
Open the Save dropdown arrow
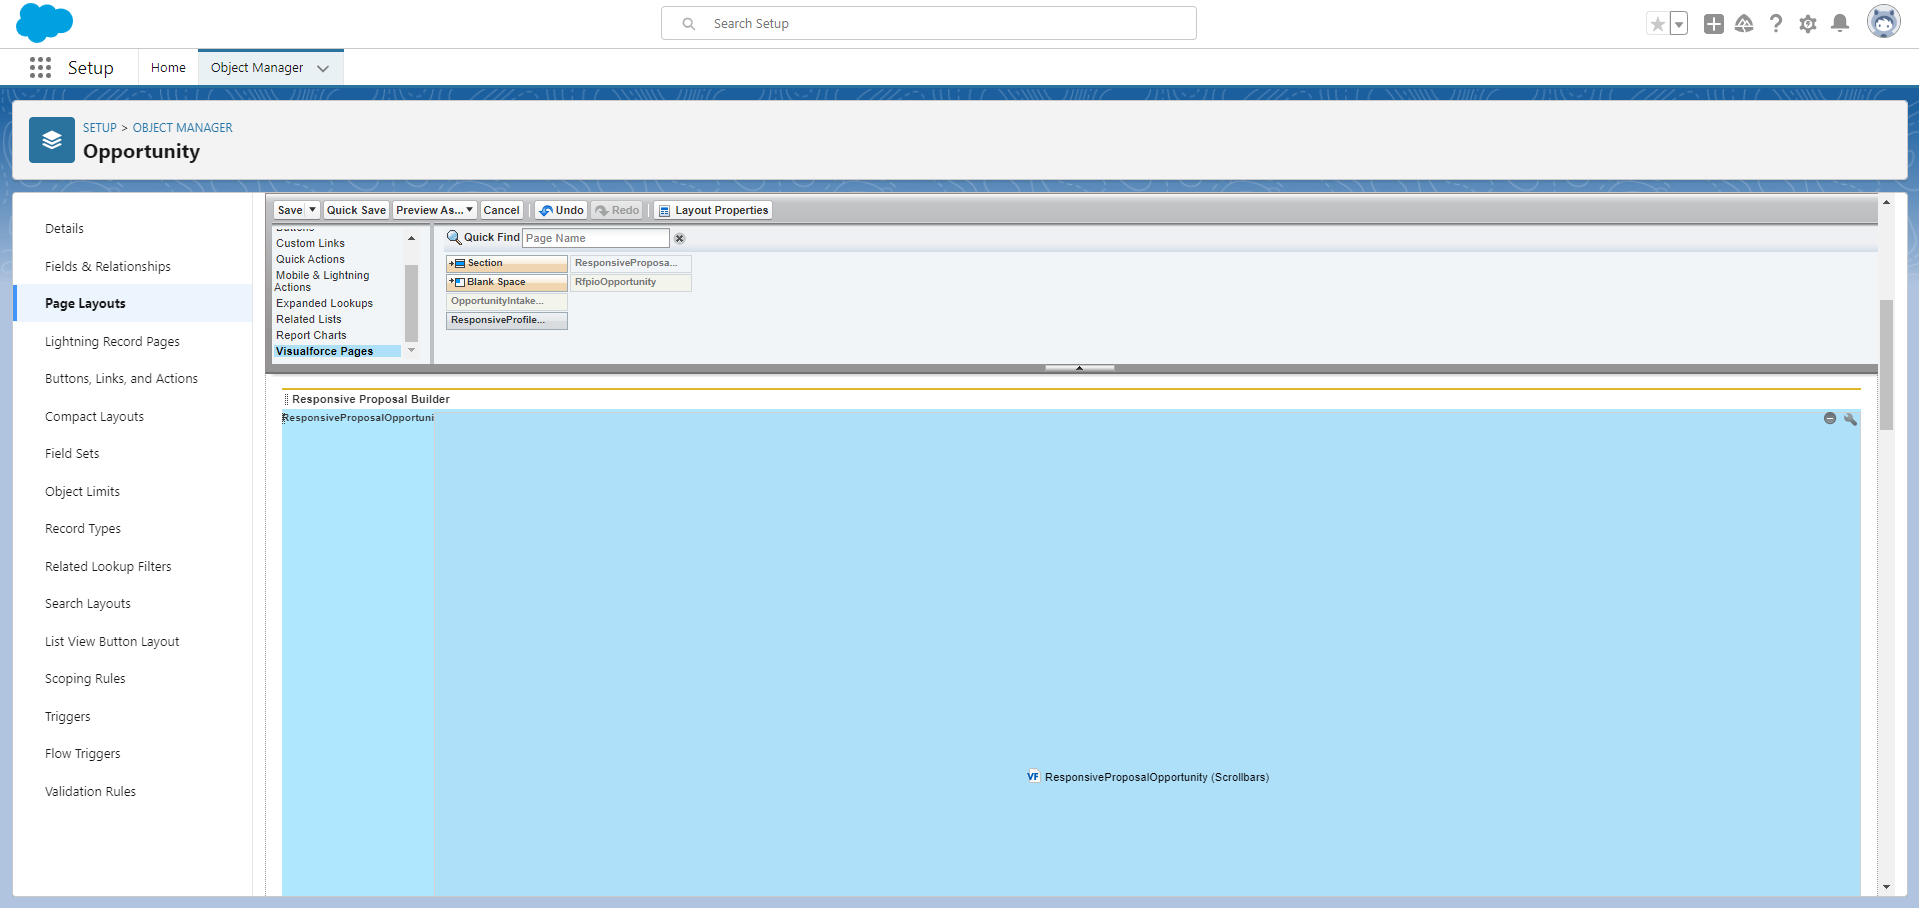coord(312,210)
